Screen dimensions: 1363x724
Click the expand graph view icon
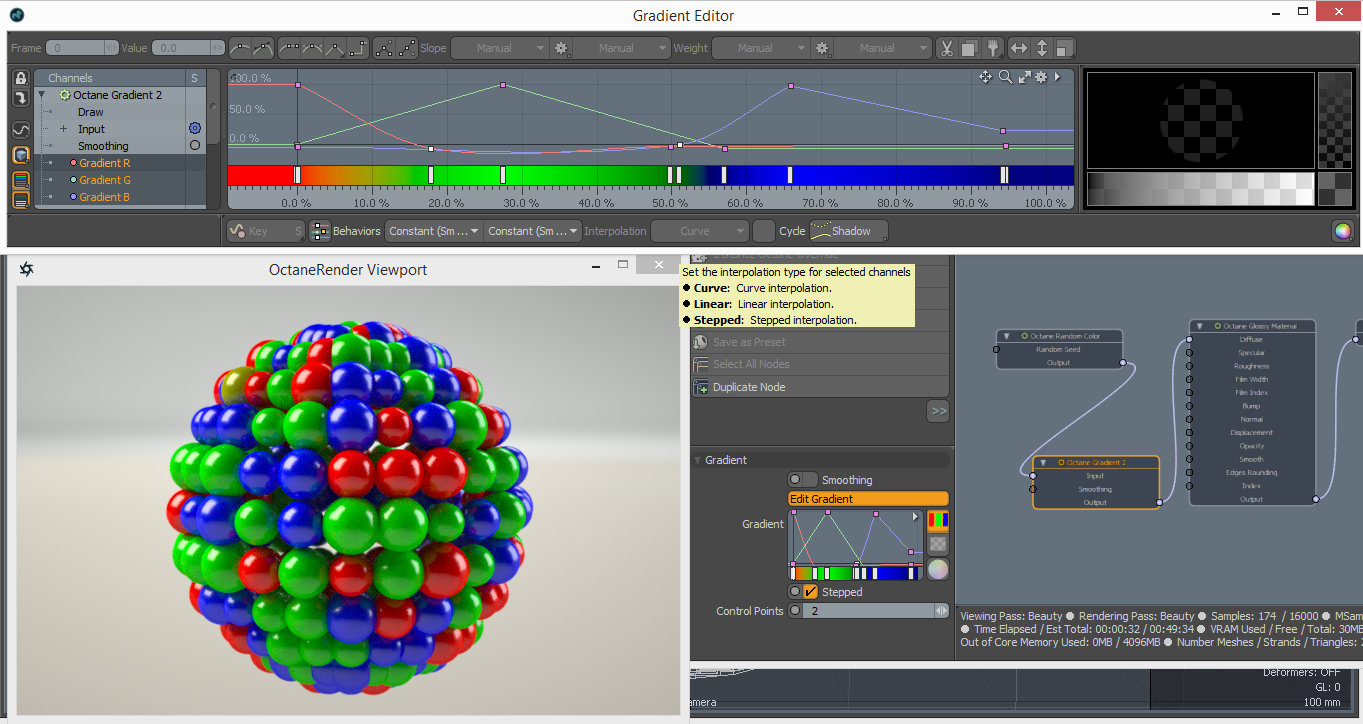tap(1024, 77)
